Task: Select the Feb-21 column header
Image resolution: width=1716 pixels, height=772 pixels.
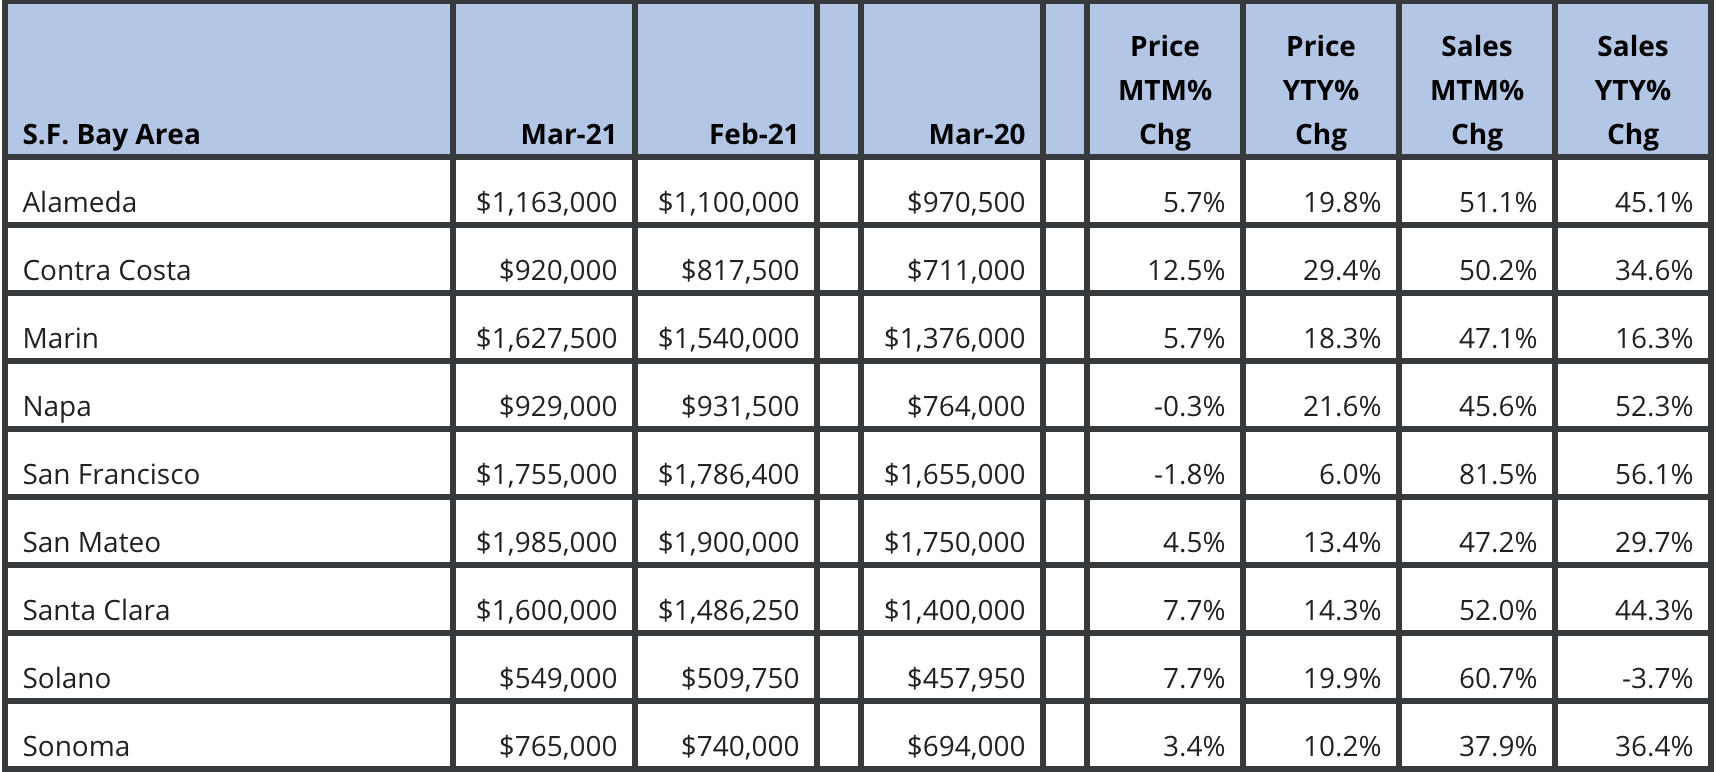Action: point(753,134)
